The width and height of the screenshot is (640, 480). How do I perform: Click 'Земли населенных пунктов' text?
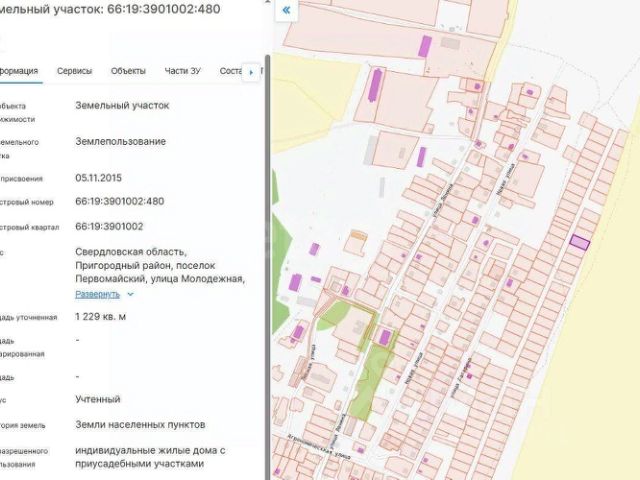pyautogui.click(x=140, y=424)
